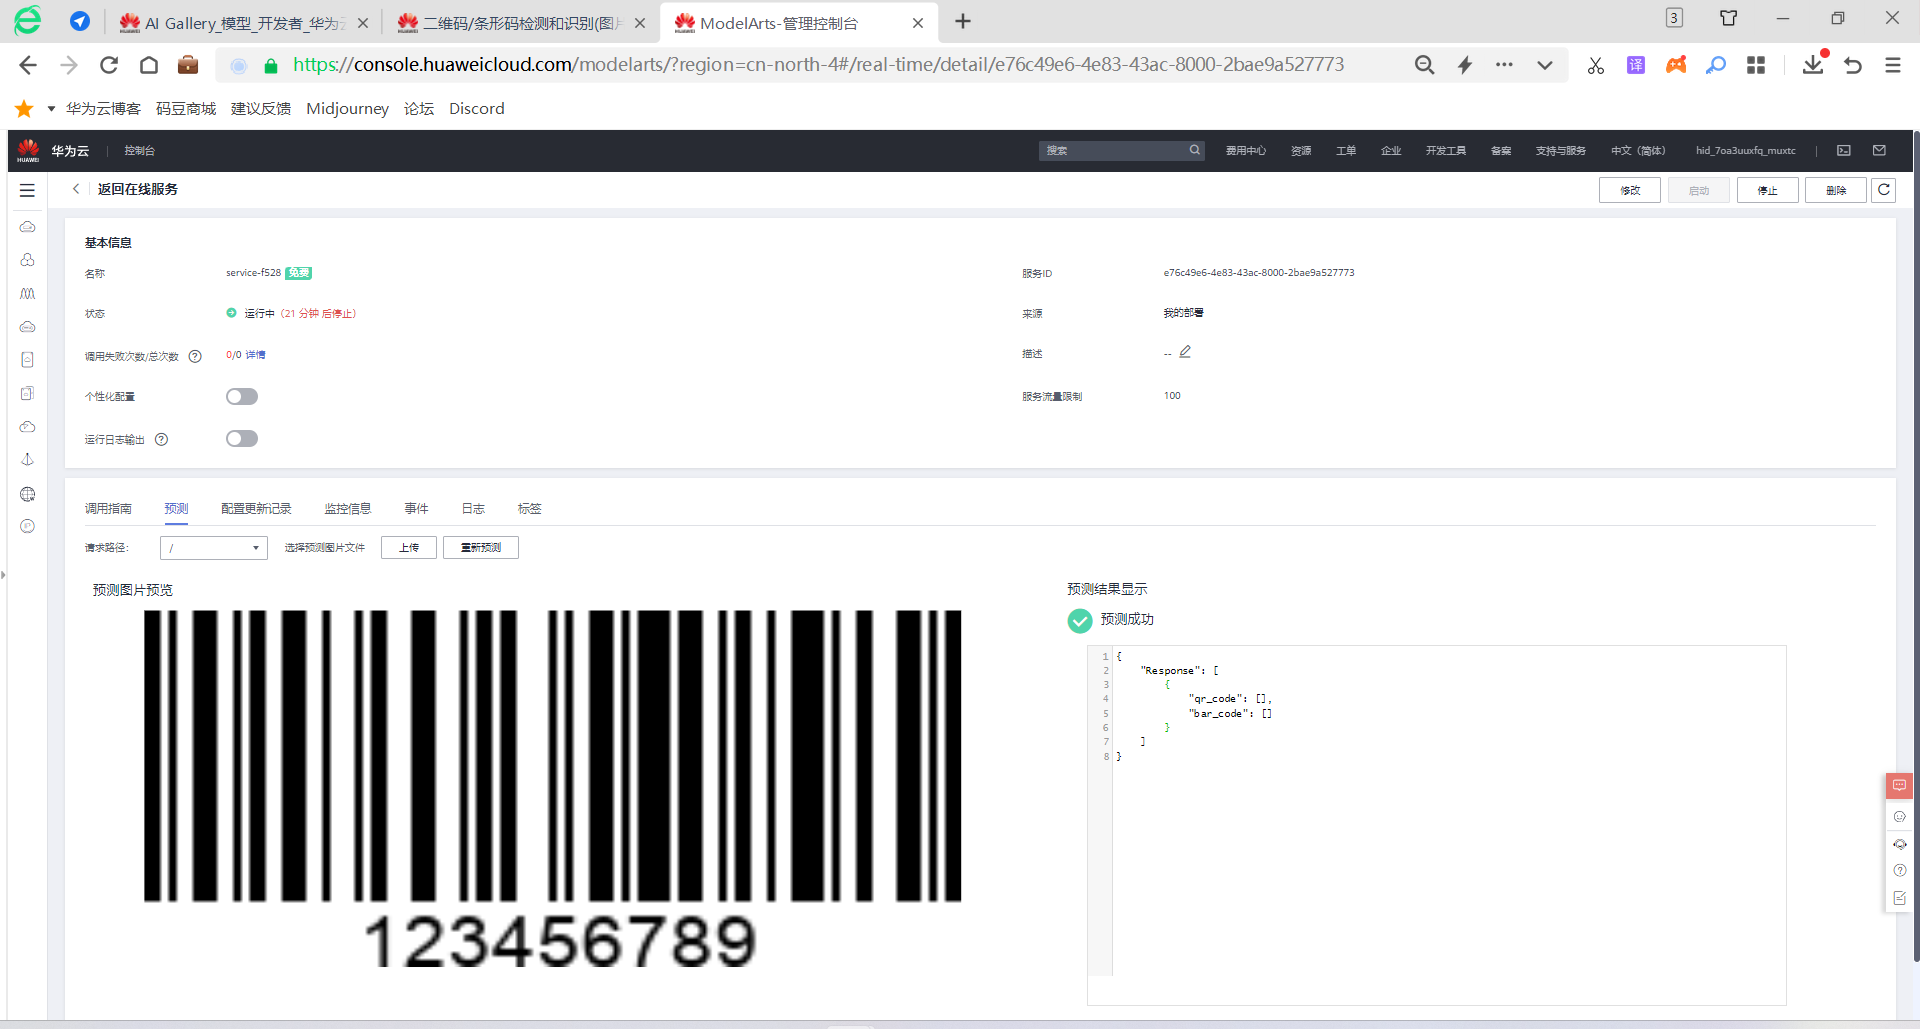
Task: Click the barcode 123456789 preview image
Action: [x=553, y=790]
